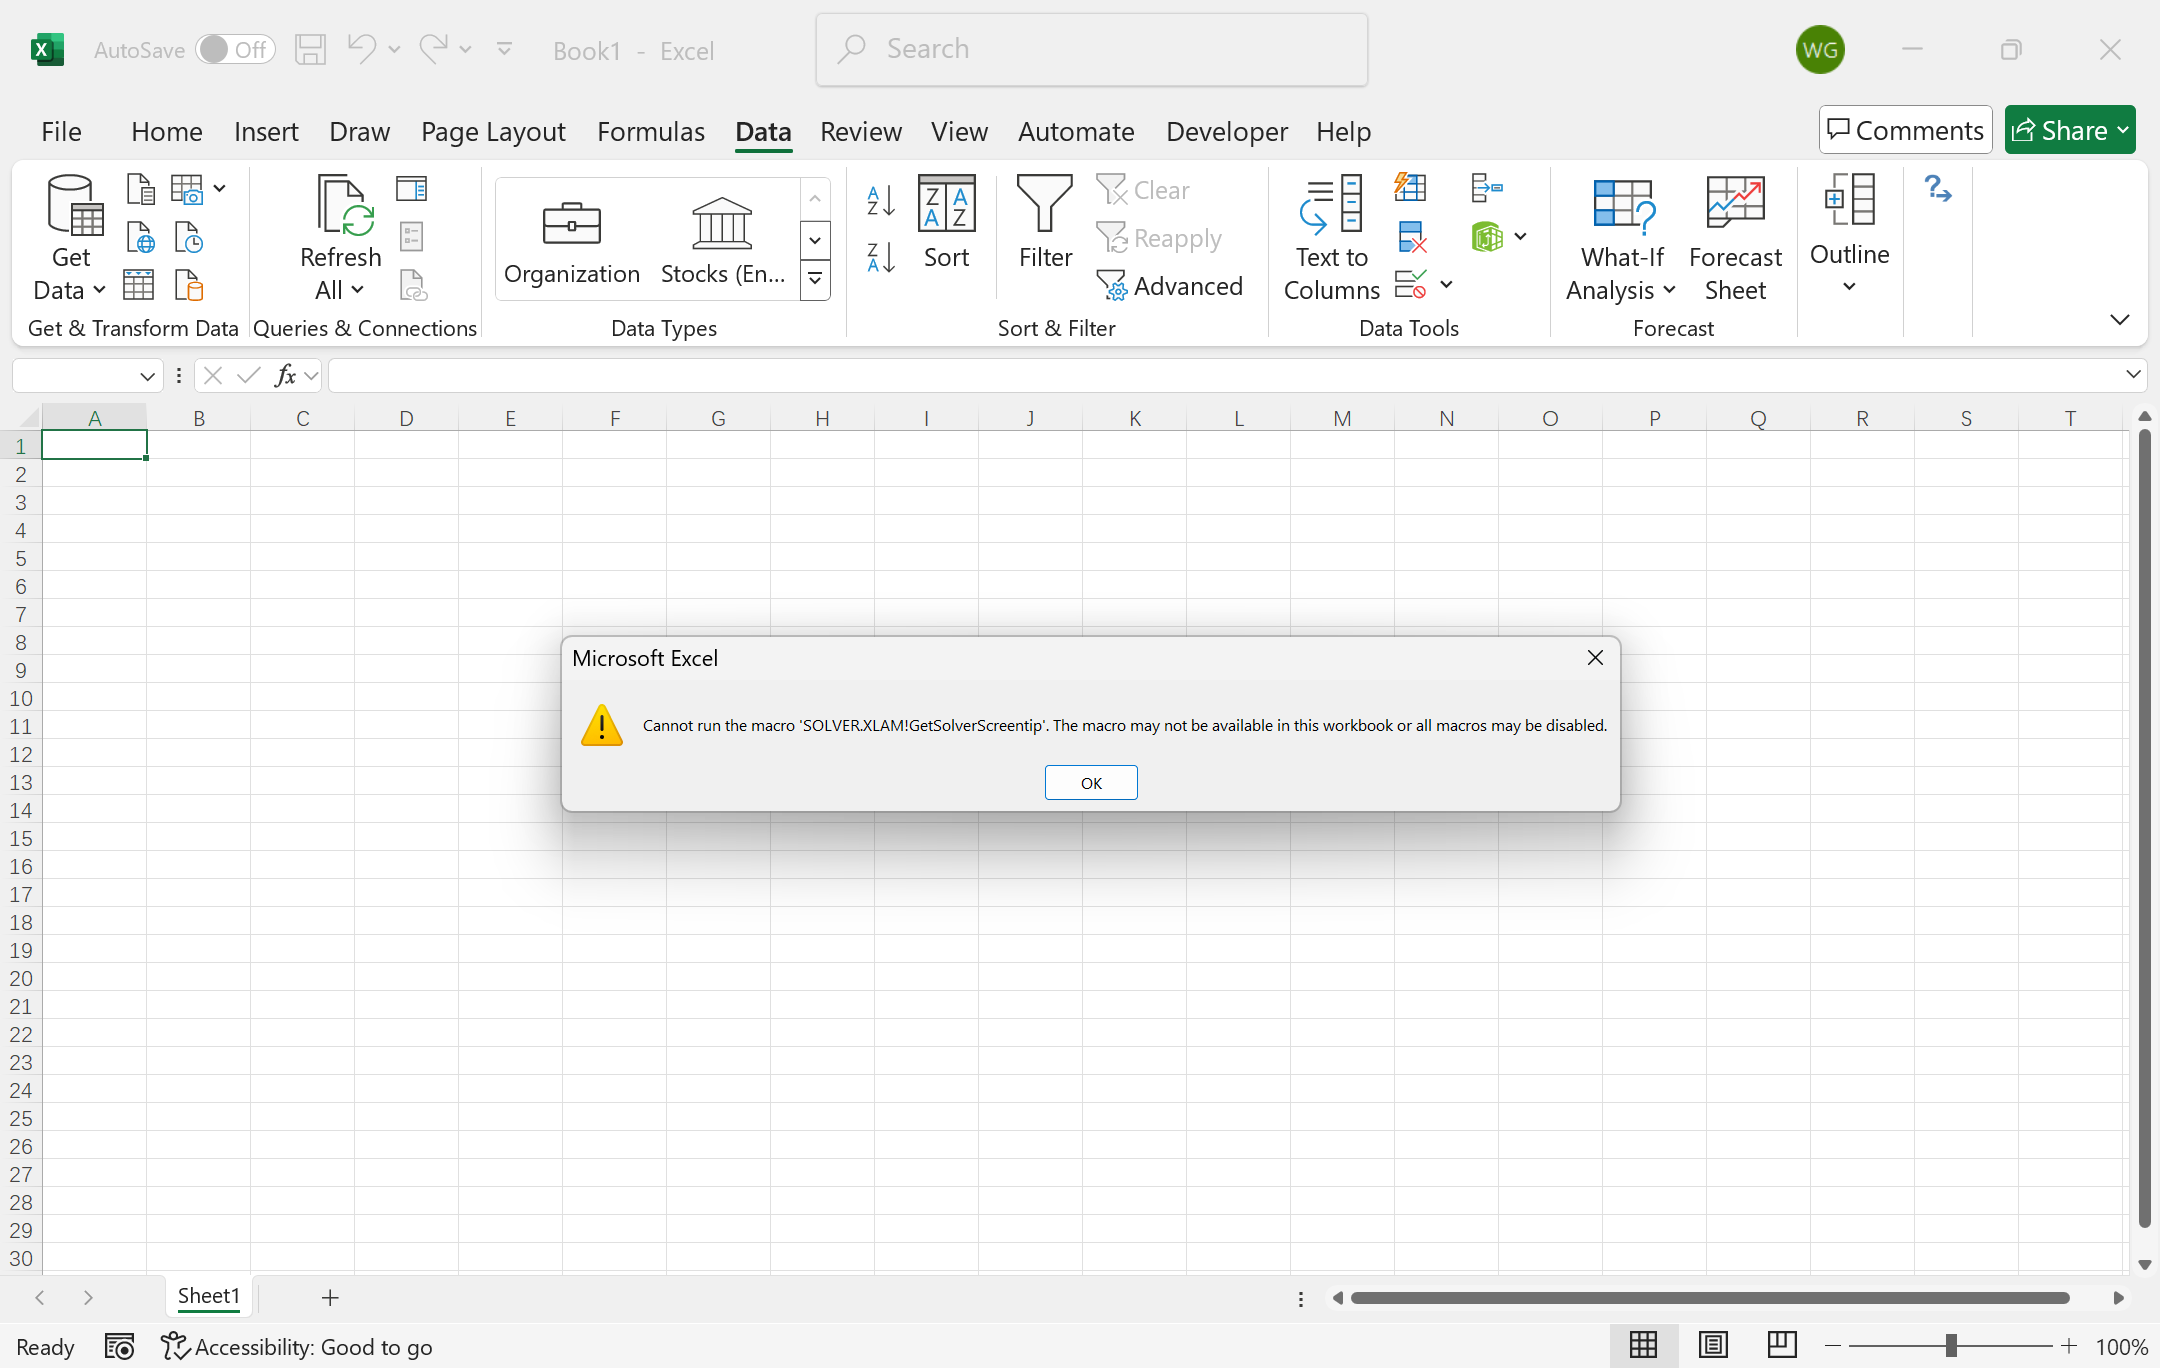Image resolution: width=2160 pixels, height=1368 pixels.
Task: Expand the Data Types gallery
Action: click(815, 279)
